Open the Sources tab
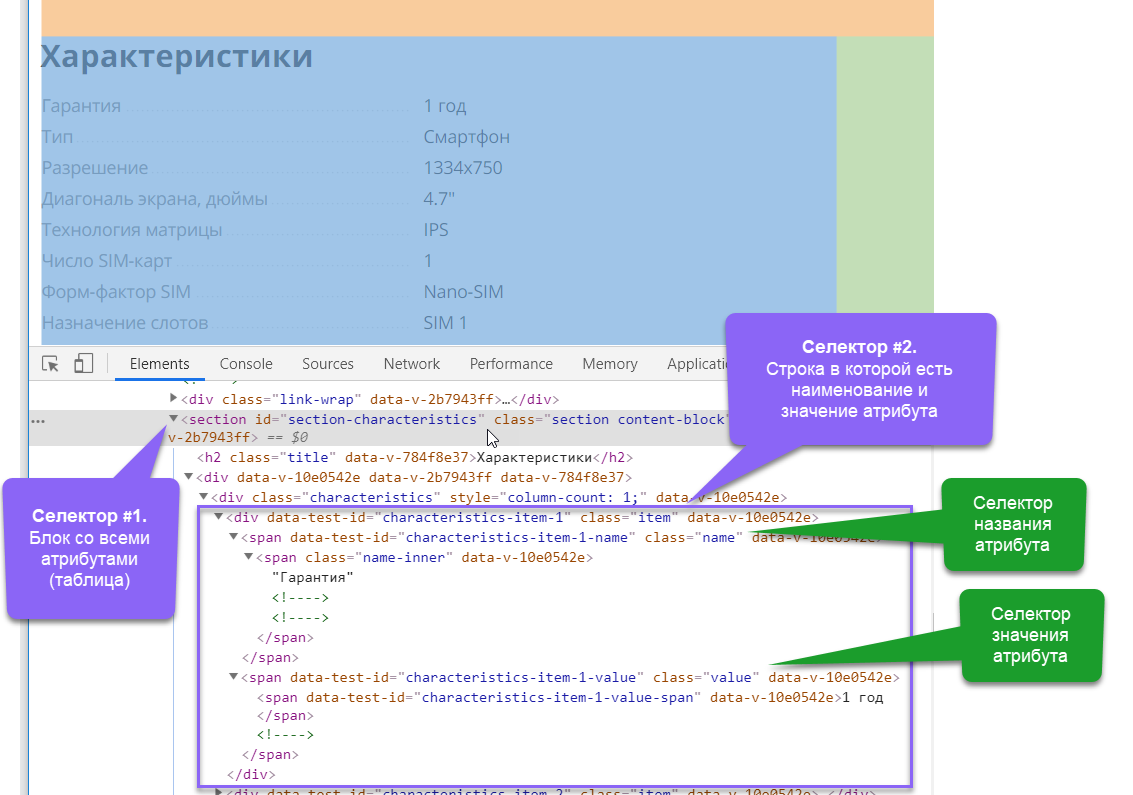This screenshot has height=795, width=1133. click(x=328, y=364)
